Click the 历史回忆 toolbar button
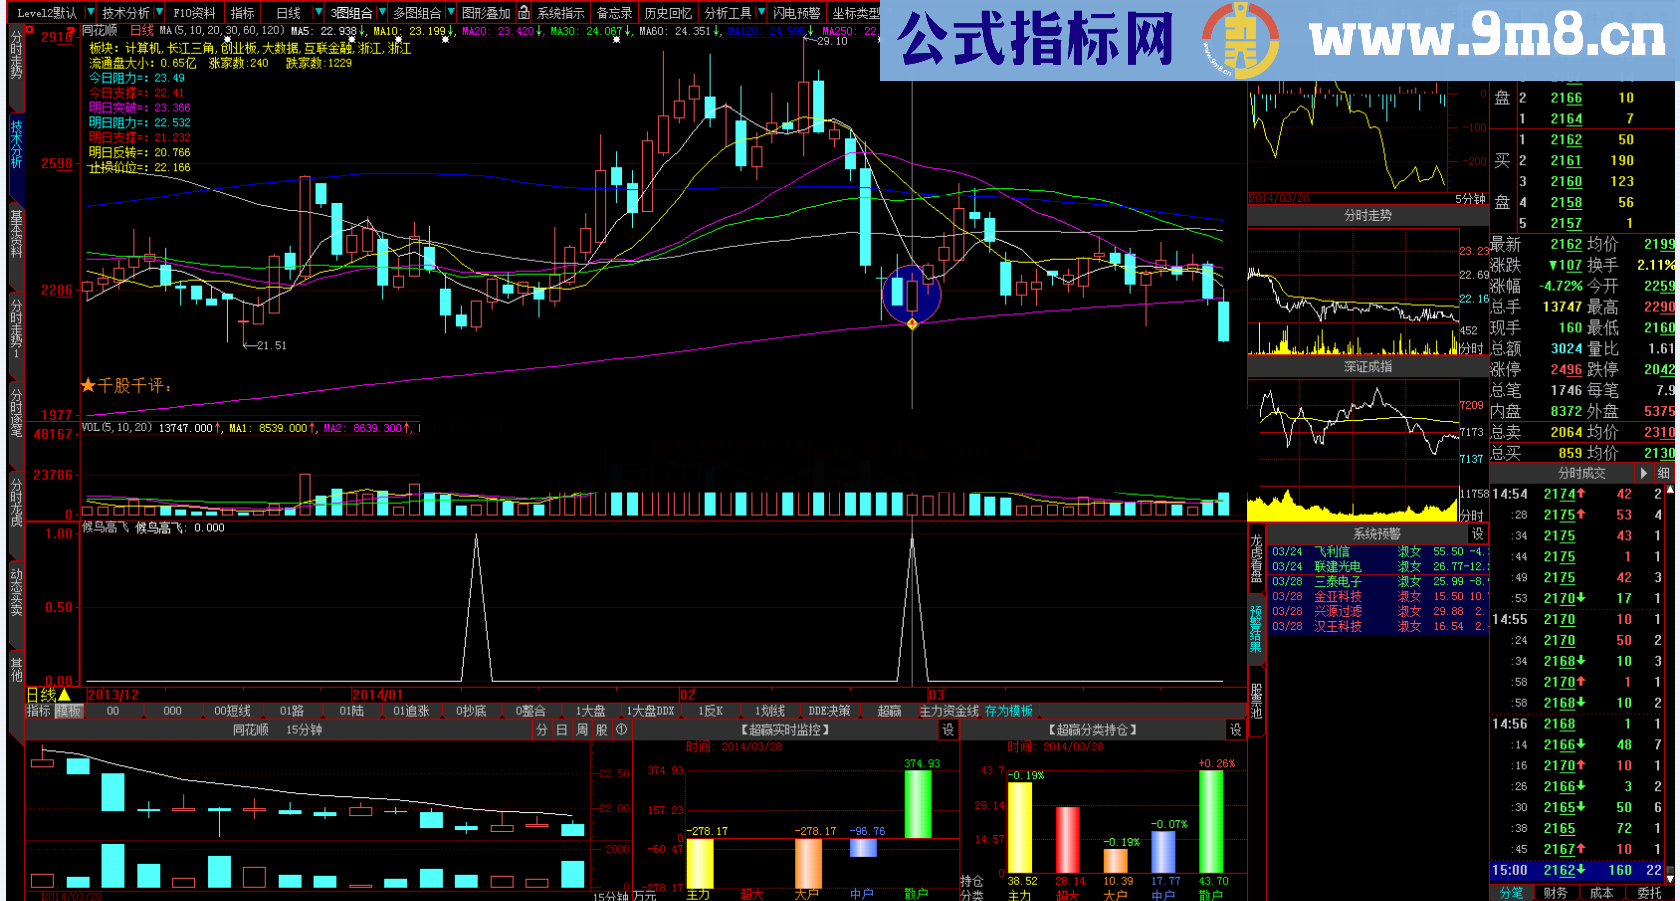Screen dimensions: 1680x901 [x=667, y=13]
